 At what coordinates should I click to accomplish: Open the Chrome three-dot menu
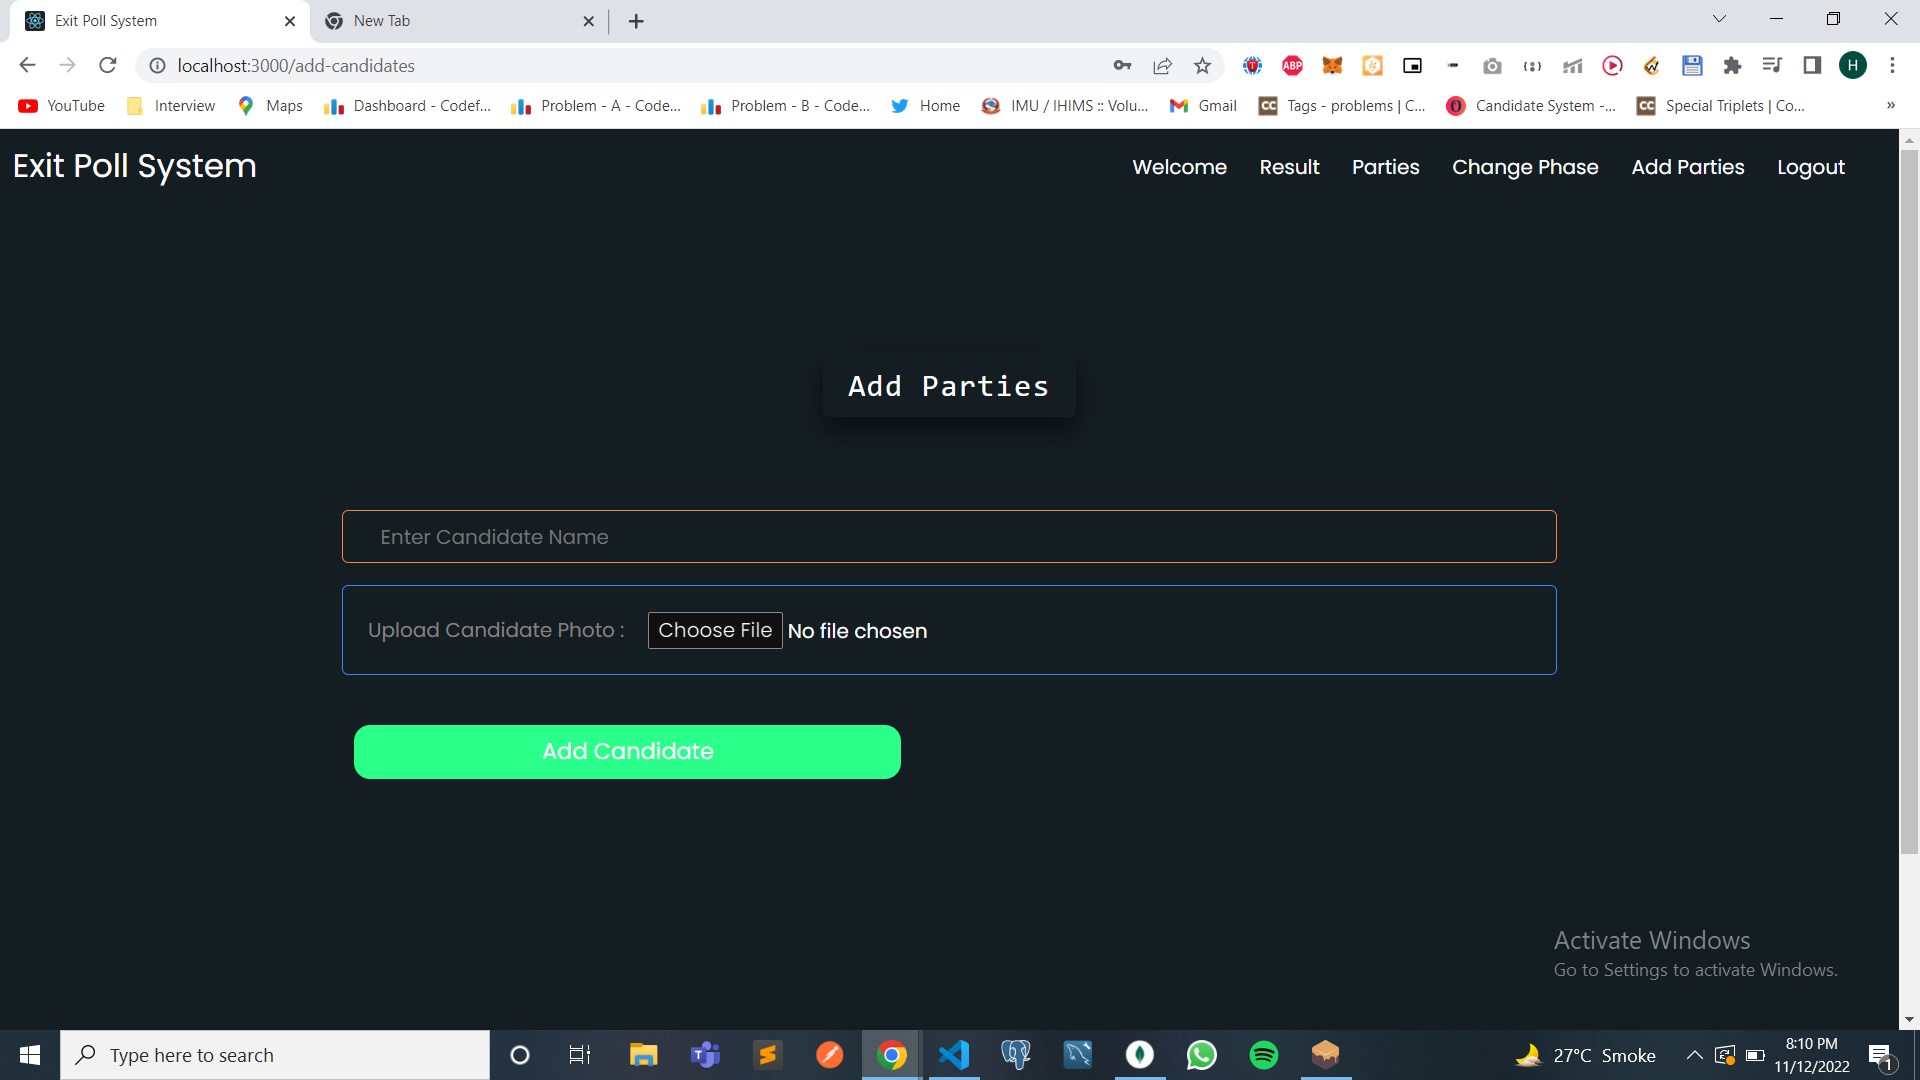(1892, 66)
